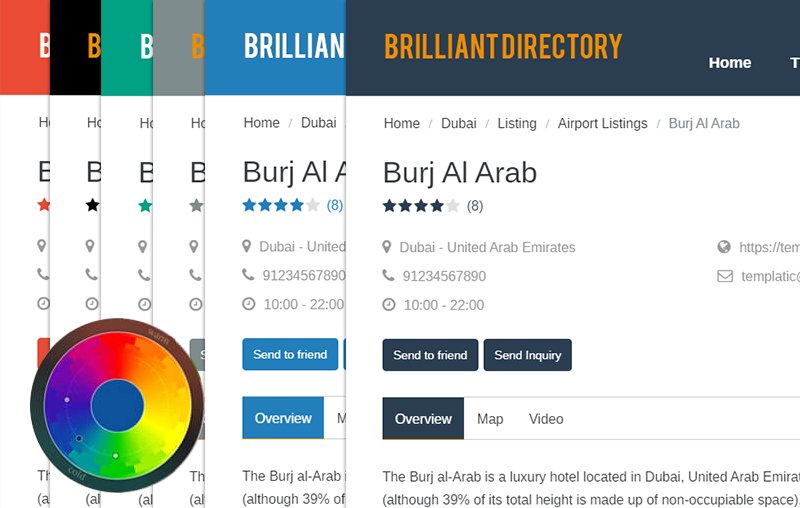Click the 91234567890 phone number in navy theme
This screenshot has width=800, height=508.
(444, 276)
